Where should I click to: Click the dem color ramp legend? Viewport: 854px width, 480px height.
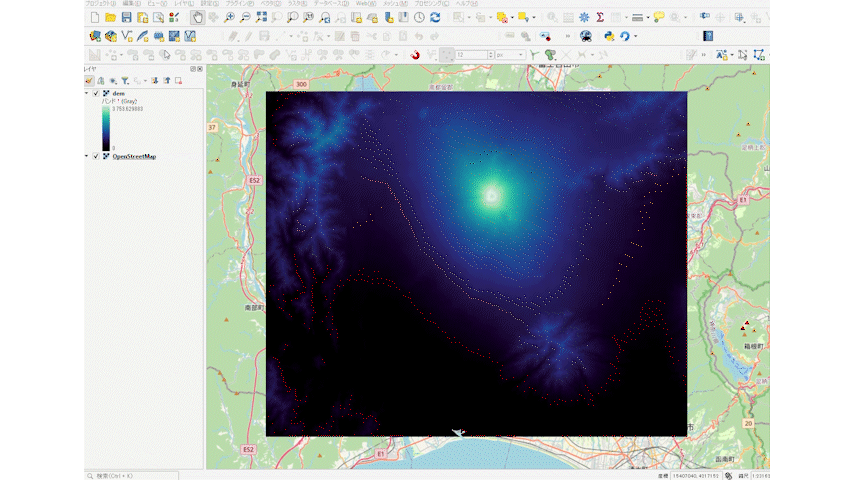(106, 128)
